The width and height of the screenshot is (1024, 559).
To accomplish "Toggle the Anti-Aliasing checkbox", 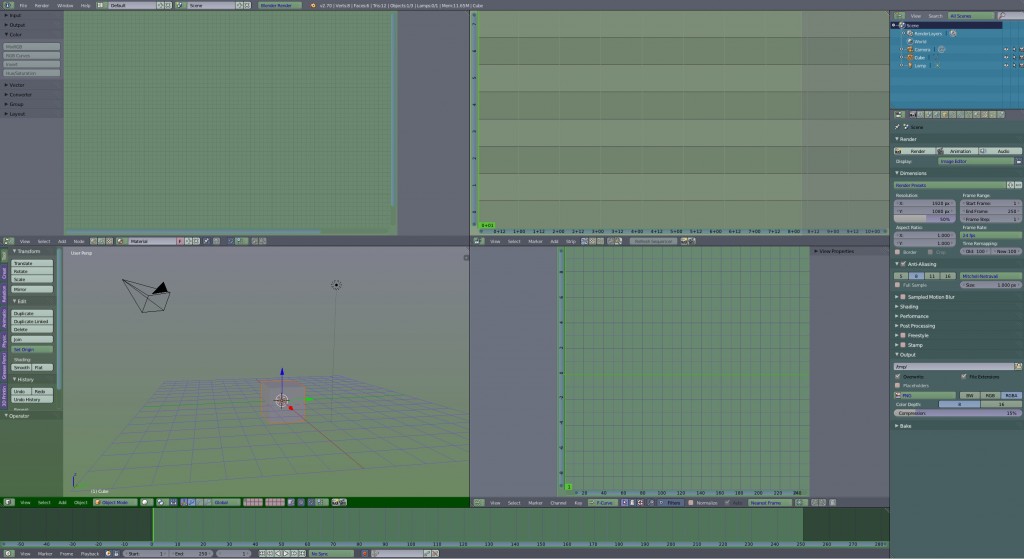I will [903, 264].
